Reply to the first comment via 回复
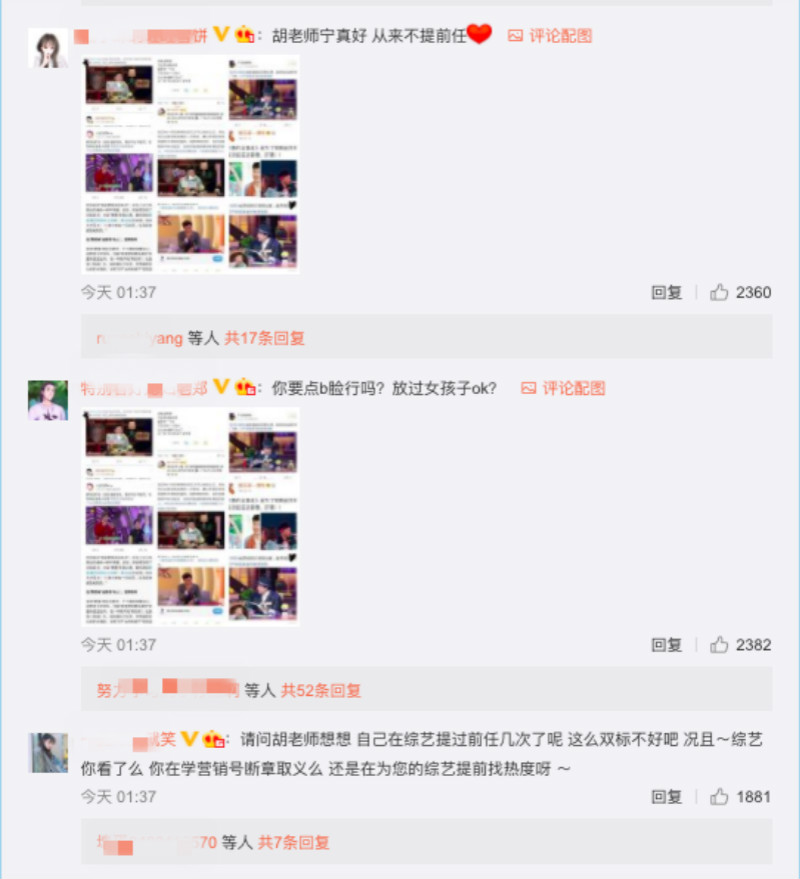 point(667,292)
